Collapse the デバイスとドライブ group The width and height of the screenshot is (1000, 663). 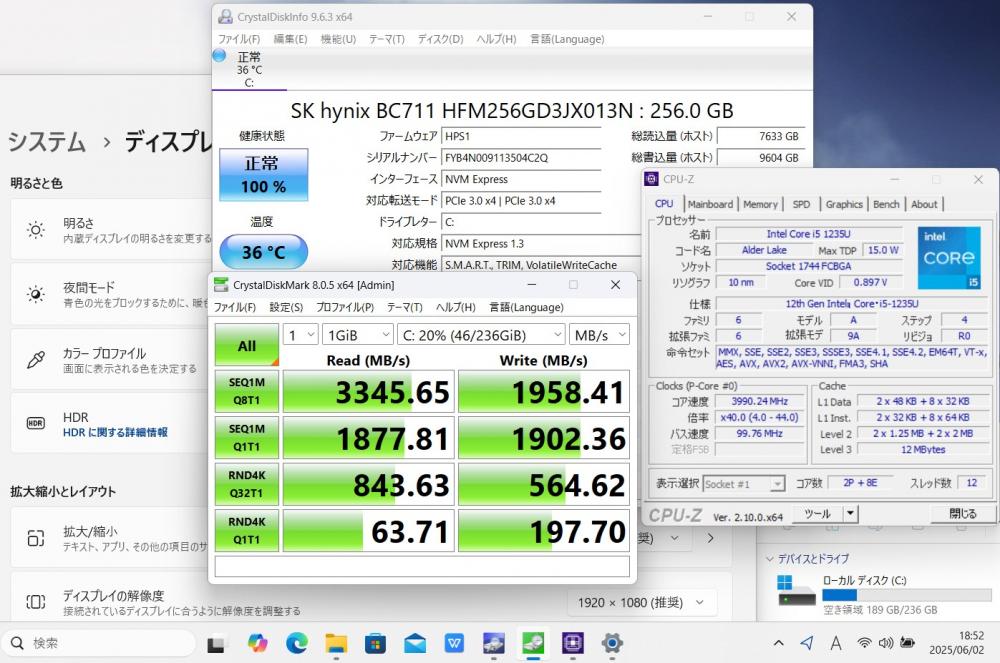tap(770, 559)
